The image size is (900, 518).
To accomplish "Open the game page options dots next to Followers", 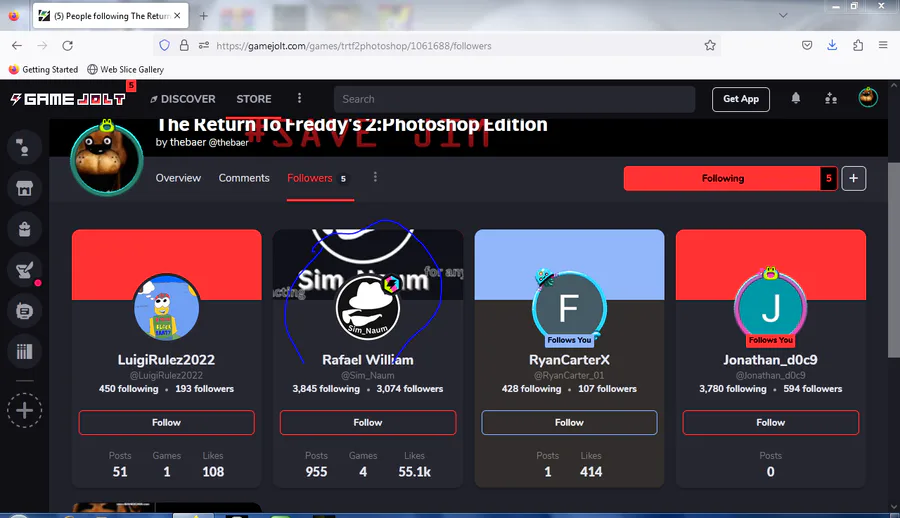I will tap(375, 177).
